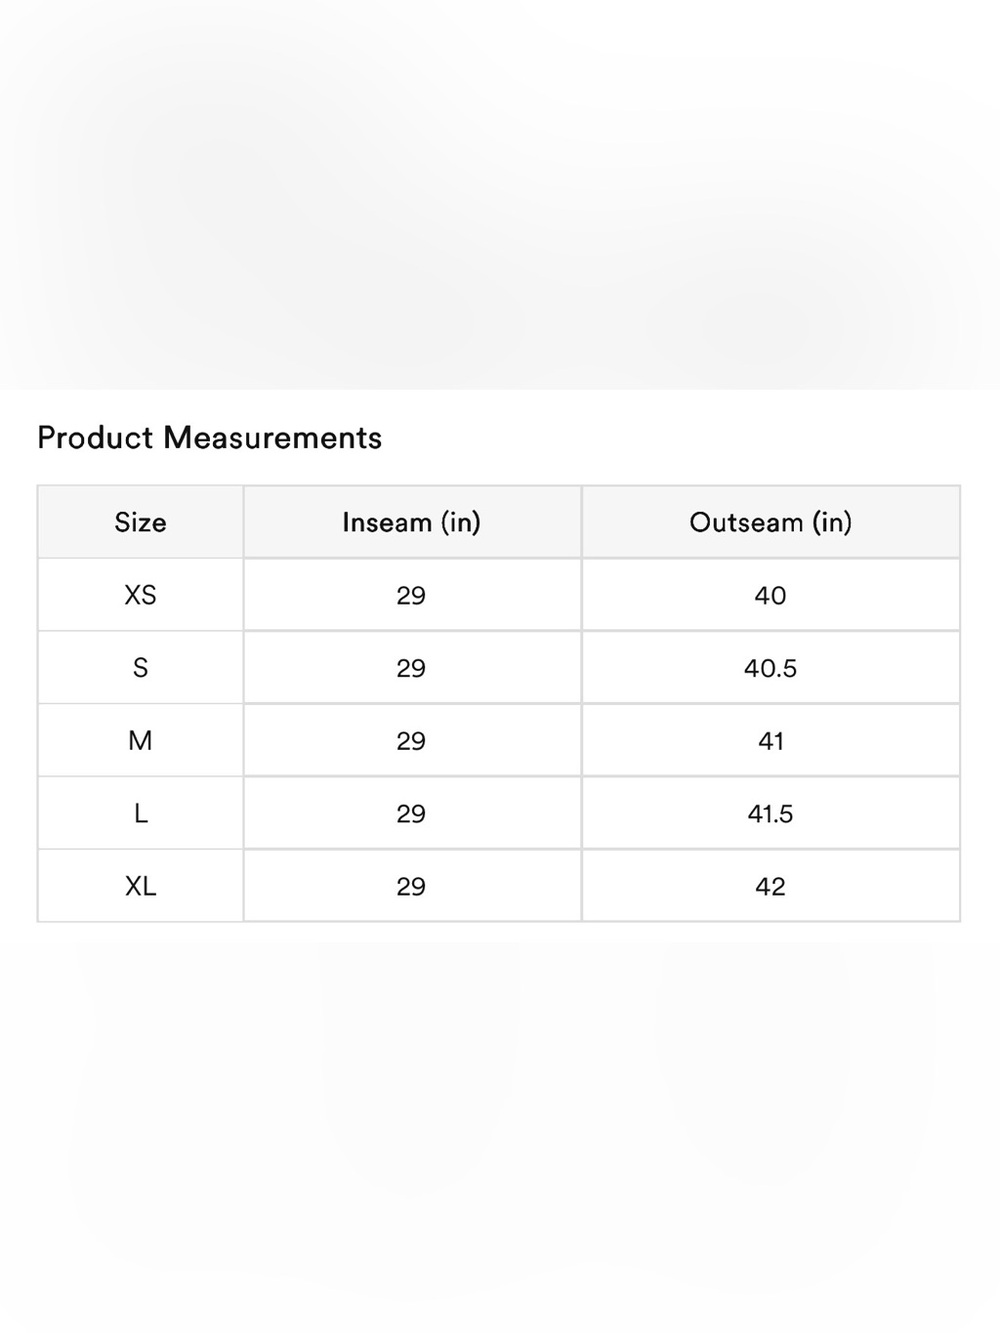The height and width of the screenshot is (1333, 1000).
Task: Click the blurred product image above the table
Action: 500,195
